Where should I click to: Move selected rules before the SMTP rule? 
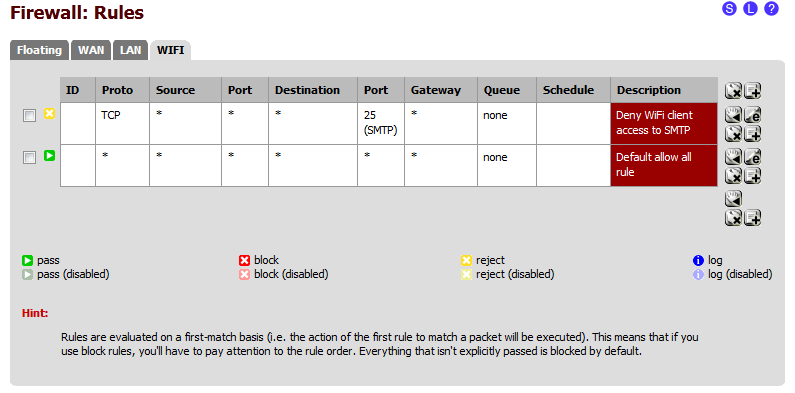click(x=733, y=115)
